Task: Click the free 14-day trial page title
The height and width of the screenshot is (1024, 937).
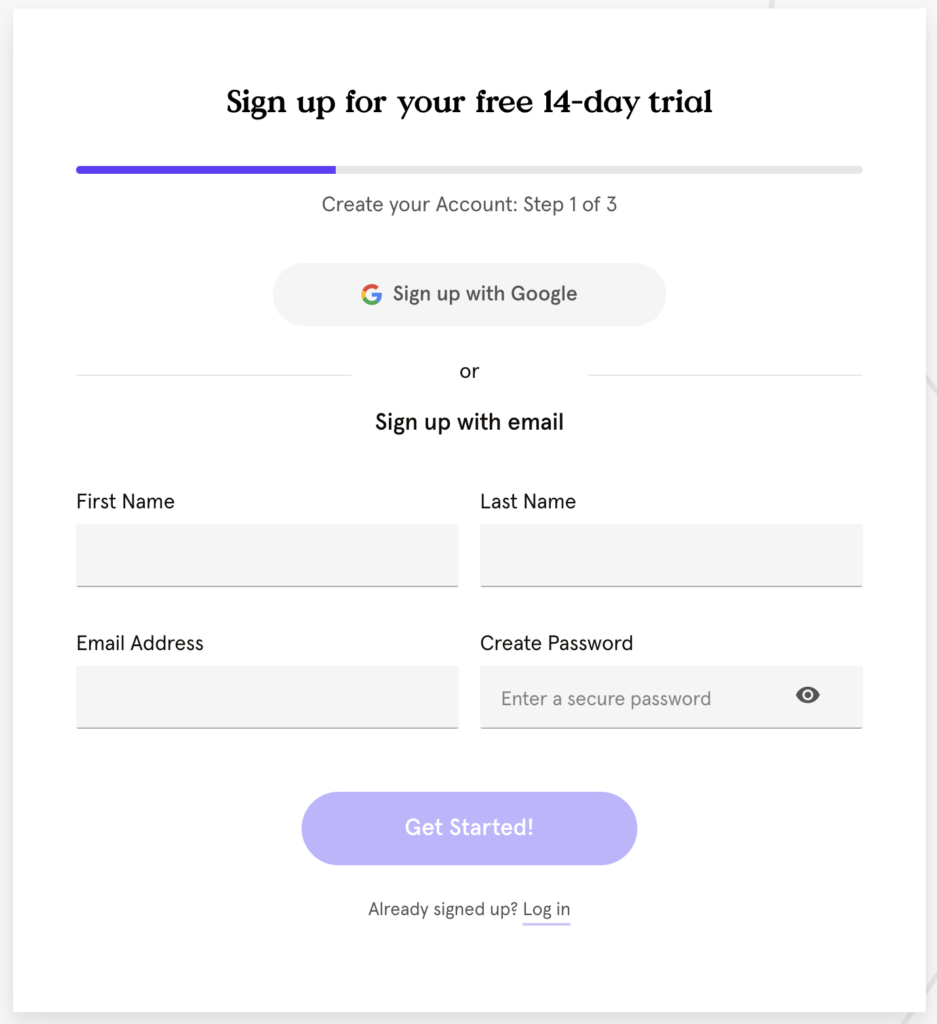Action: [469, 102]
